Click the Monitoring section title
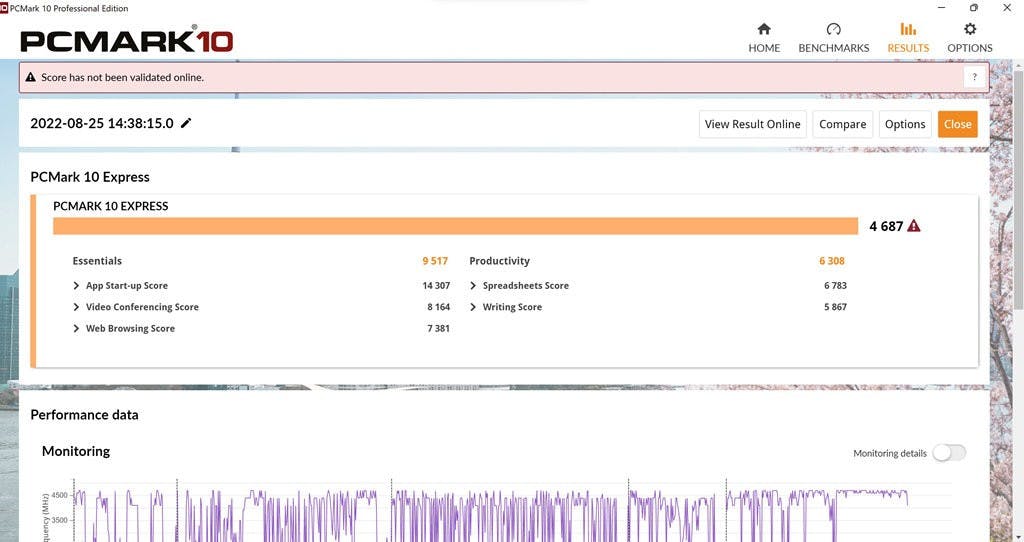This screenshot has height=542, width=1024. [76, 451]
